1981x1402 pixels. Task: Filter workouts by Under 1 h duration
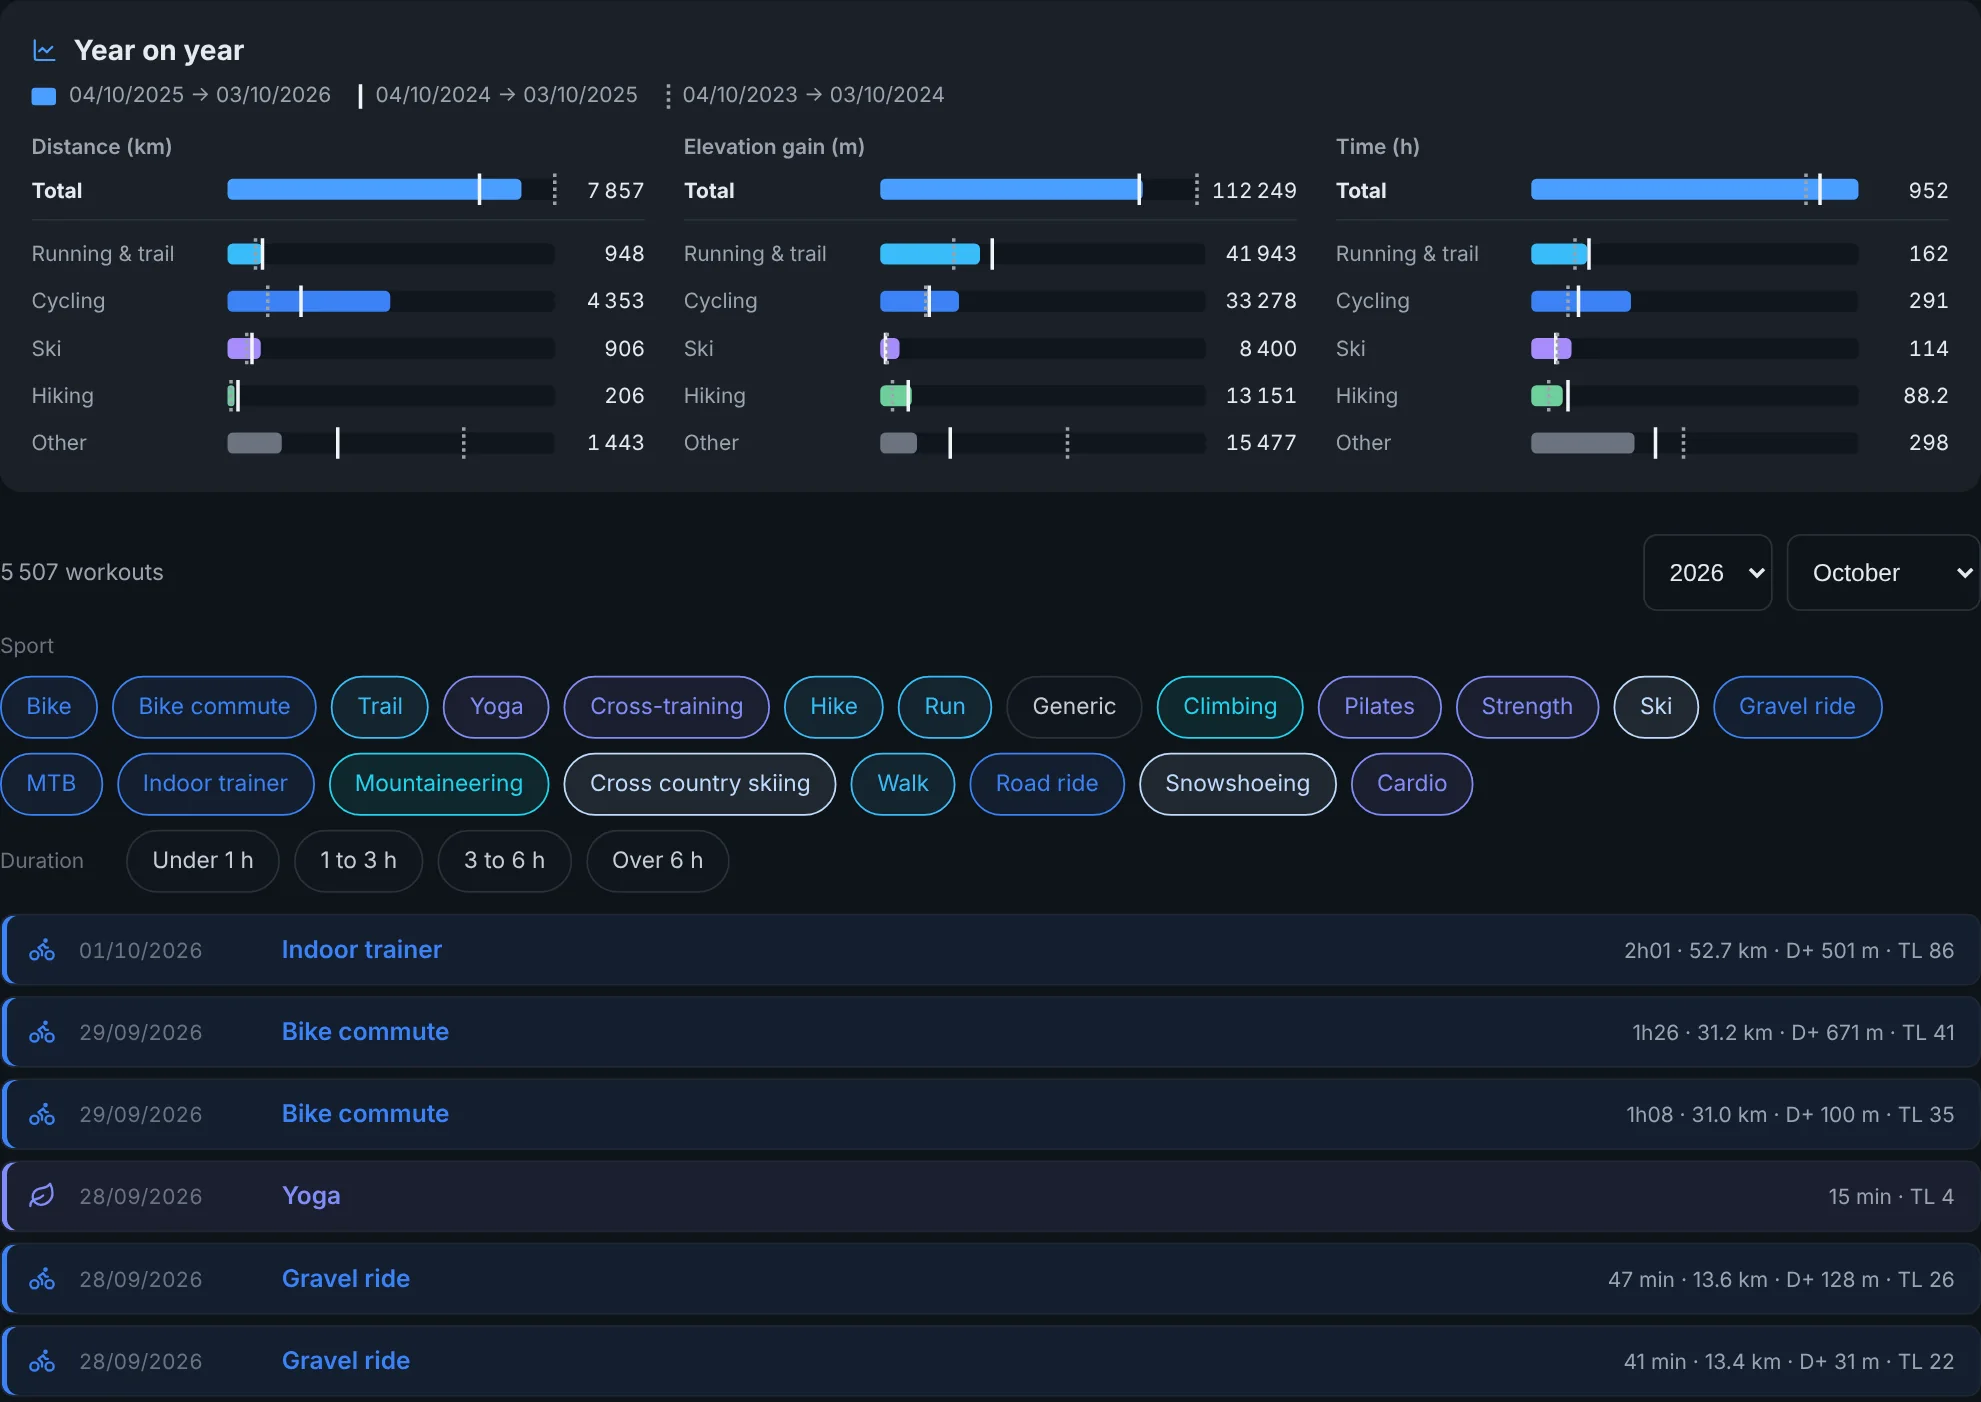[203, 861]
